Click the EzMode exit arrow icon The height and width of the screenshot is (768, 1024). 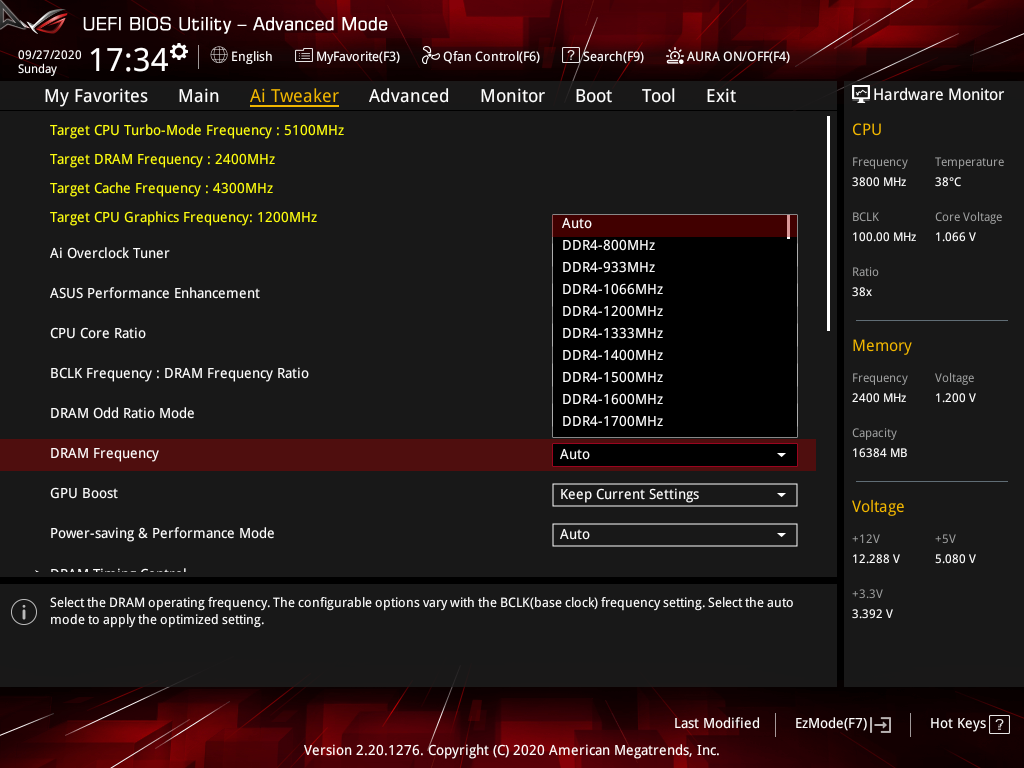(880, 724)
